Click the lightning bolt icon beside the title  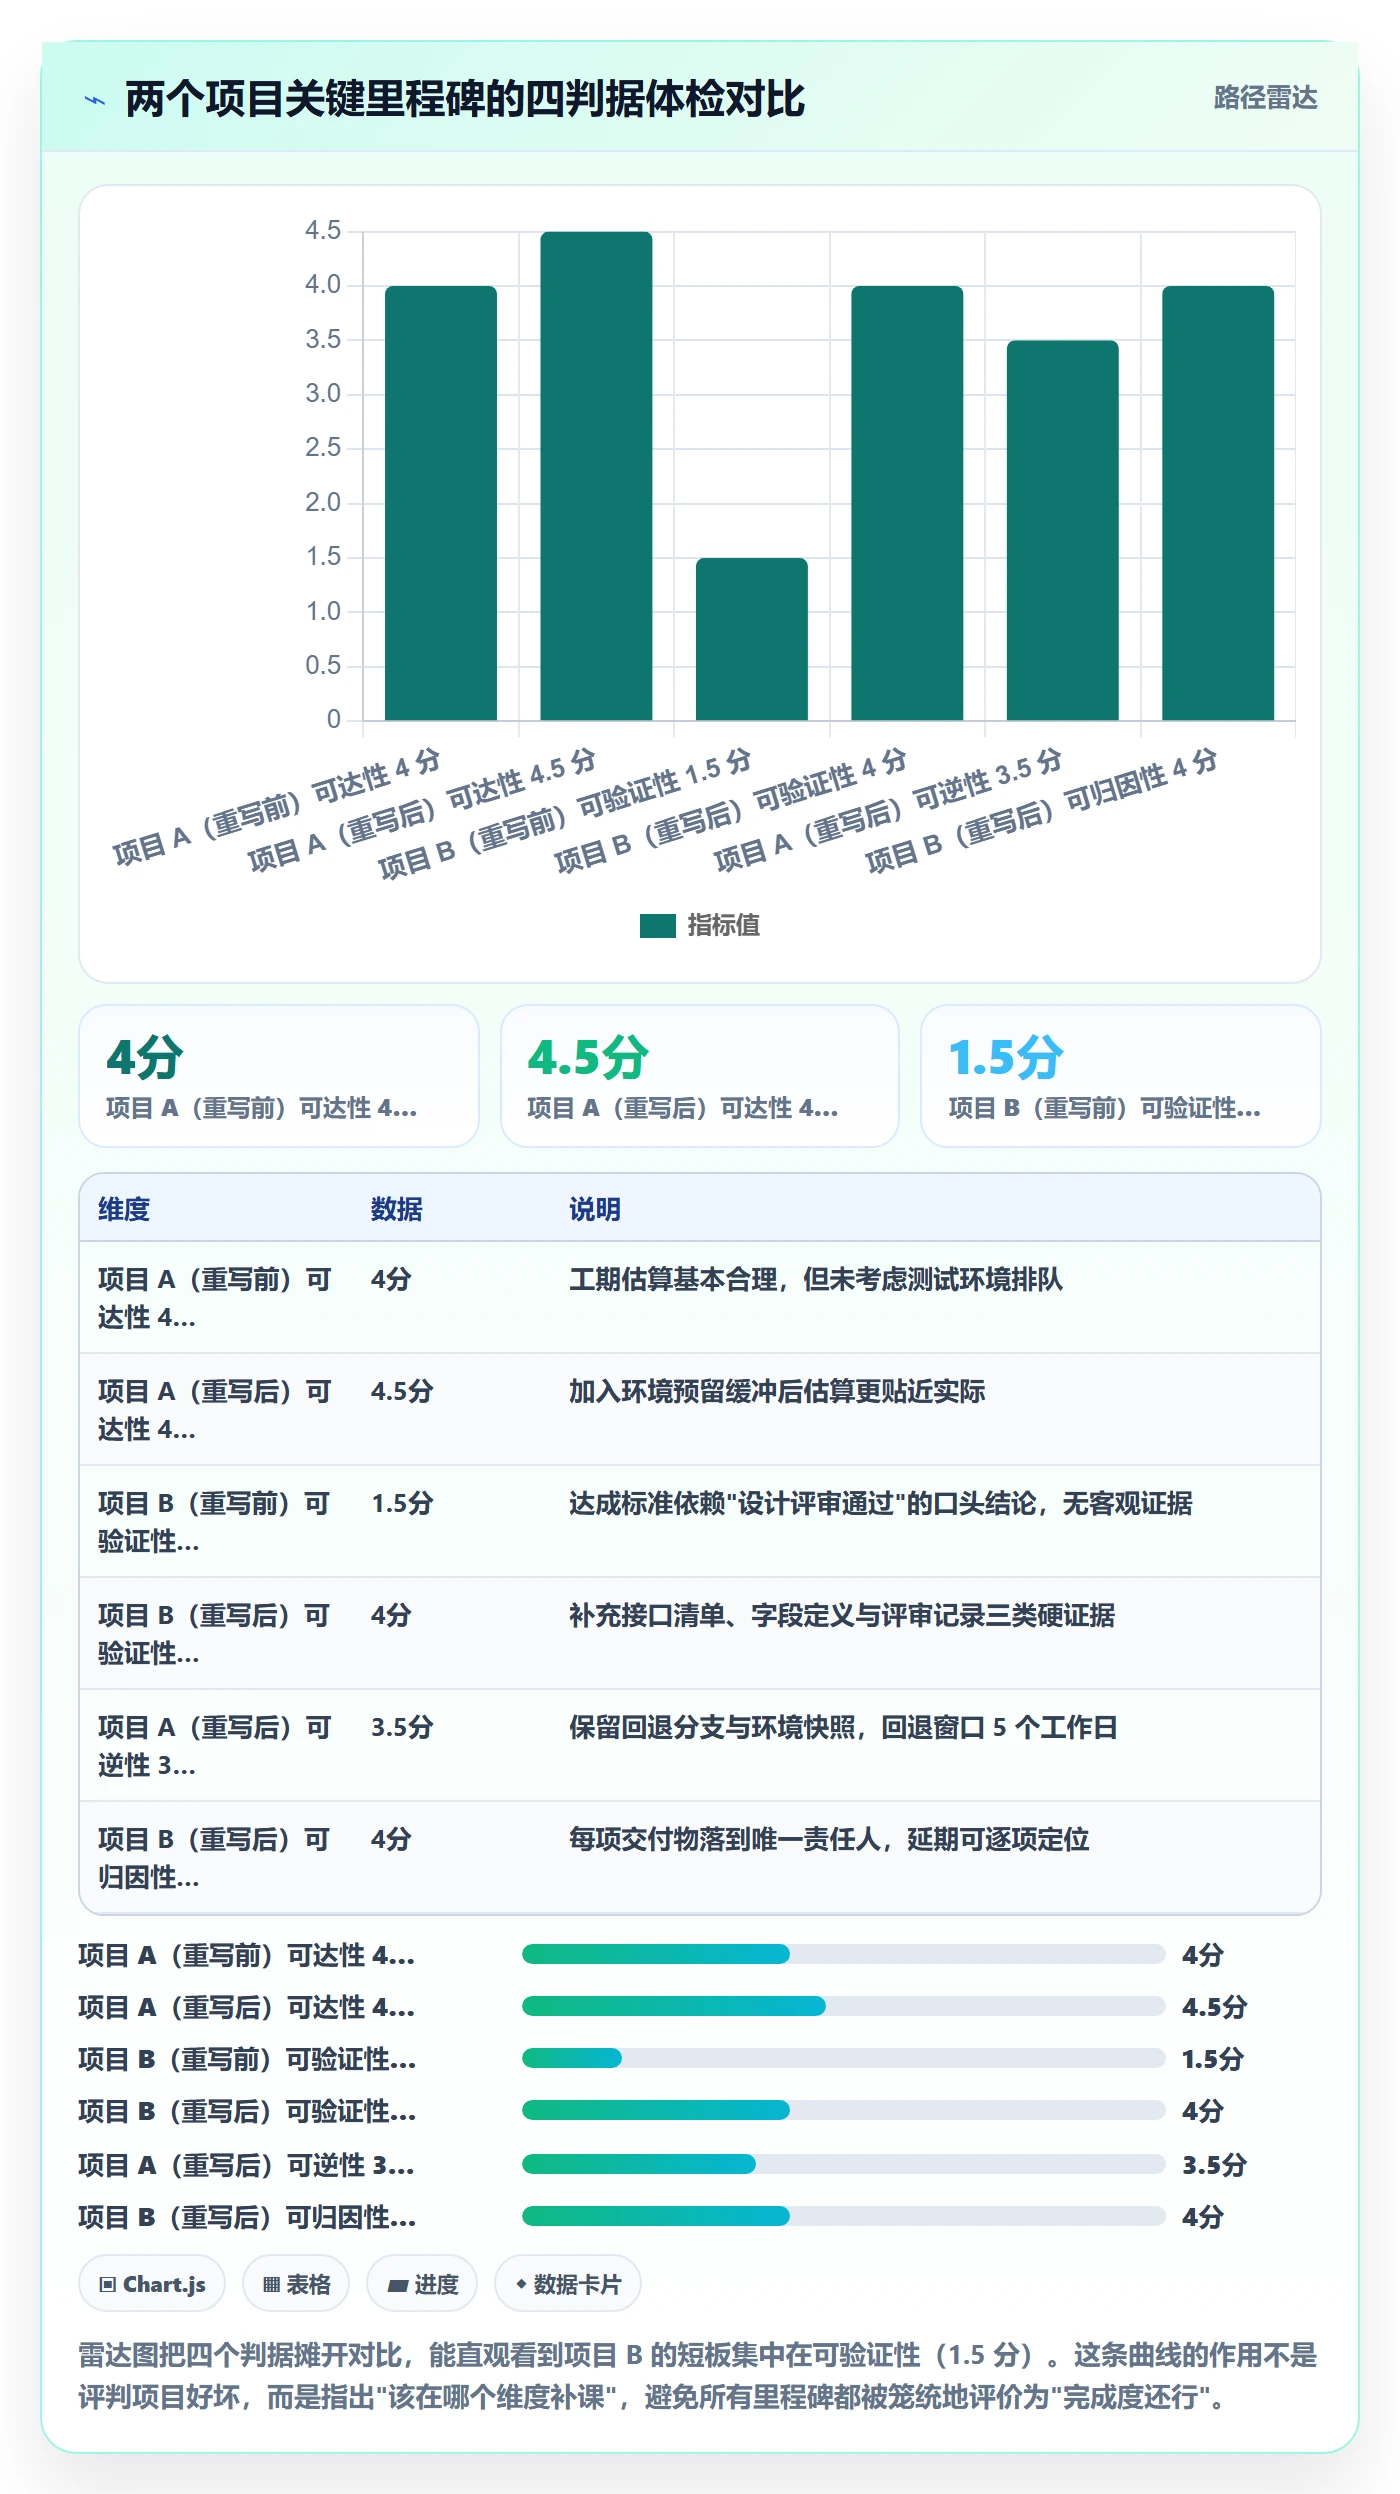95,100
